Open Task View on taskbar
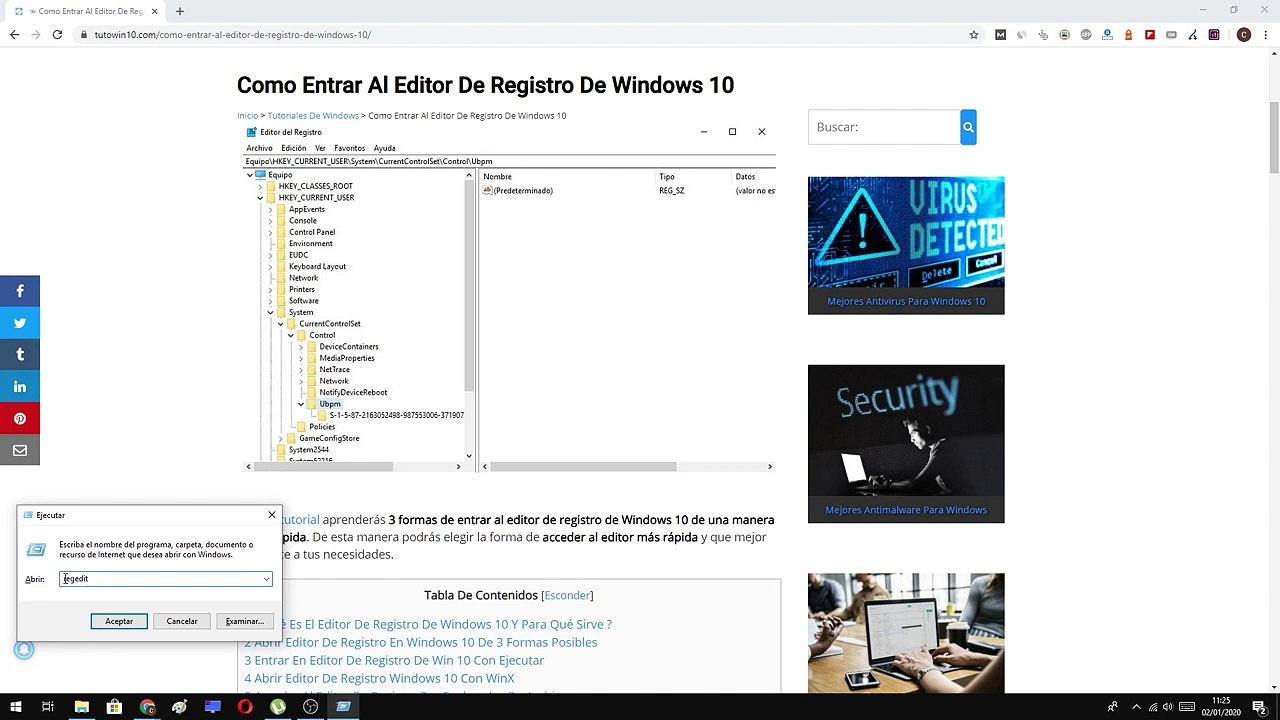 click(48, 707)
